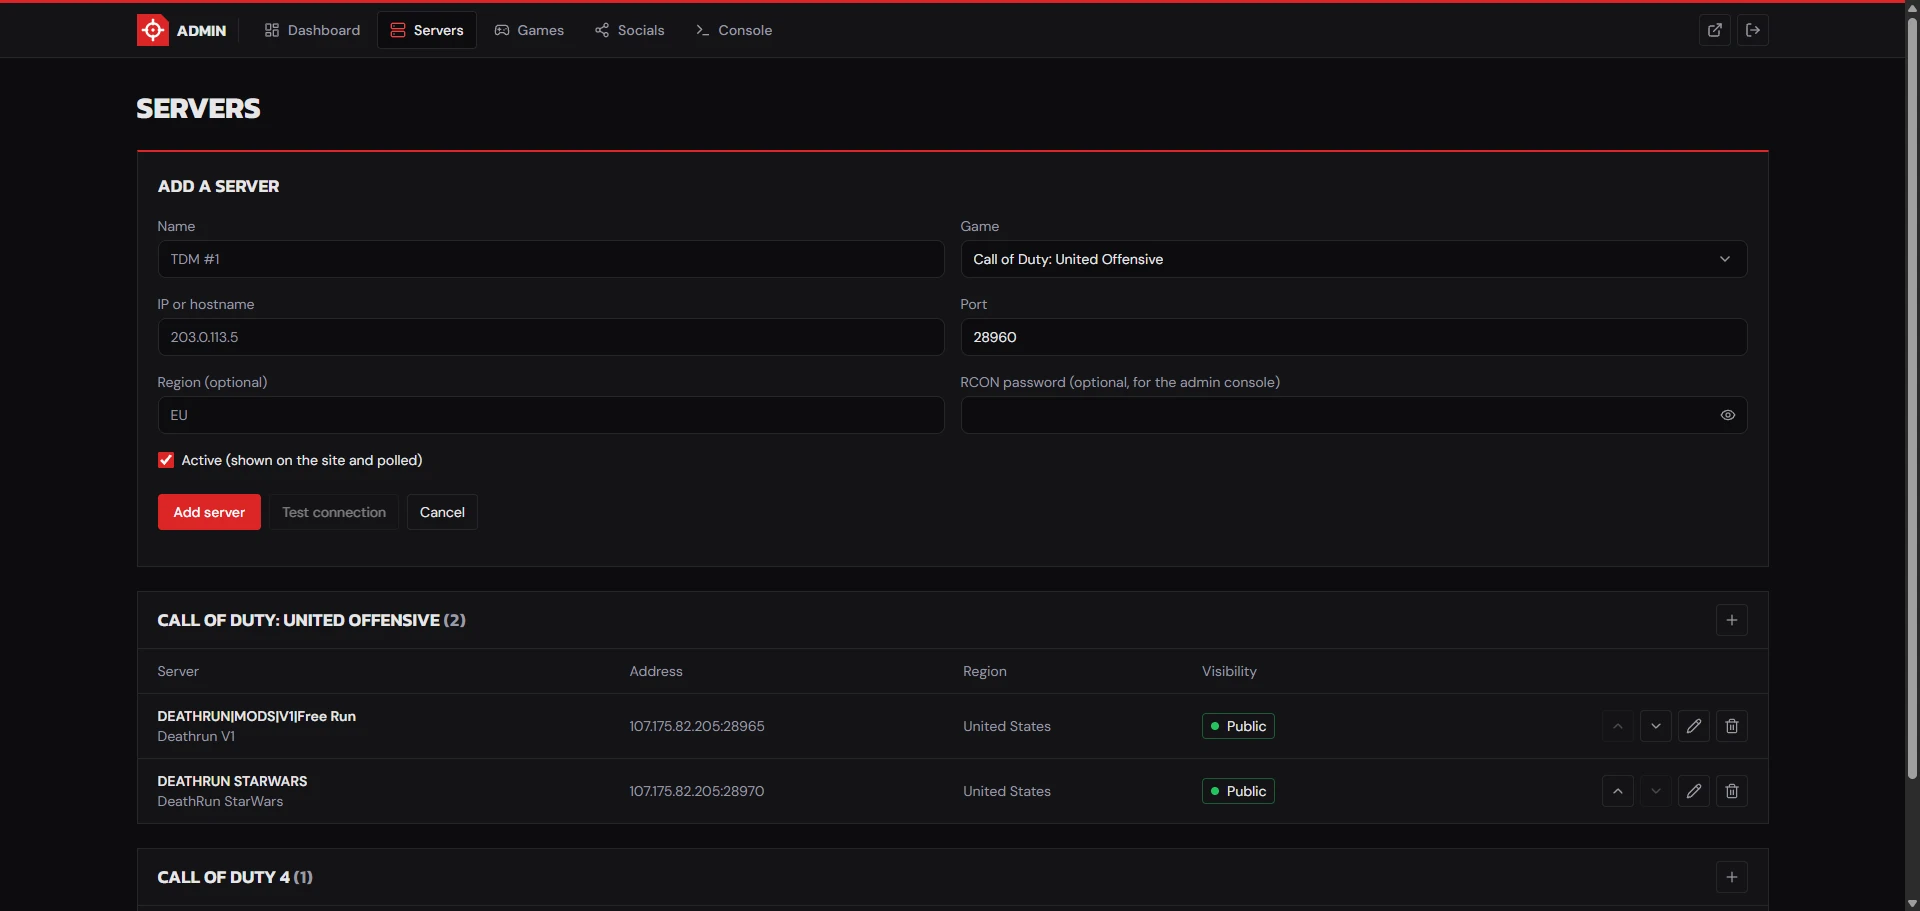This screenshot has width=1920, height=911.
Task: Click the Public badge for DEATHRUN|MODS|V1|Free Run
Action: [1238, 726]
